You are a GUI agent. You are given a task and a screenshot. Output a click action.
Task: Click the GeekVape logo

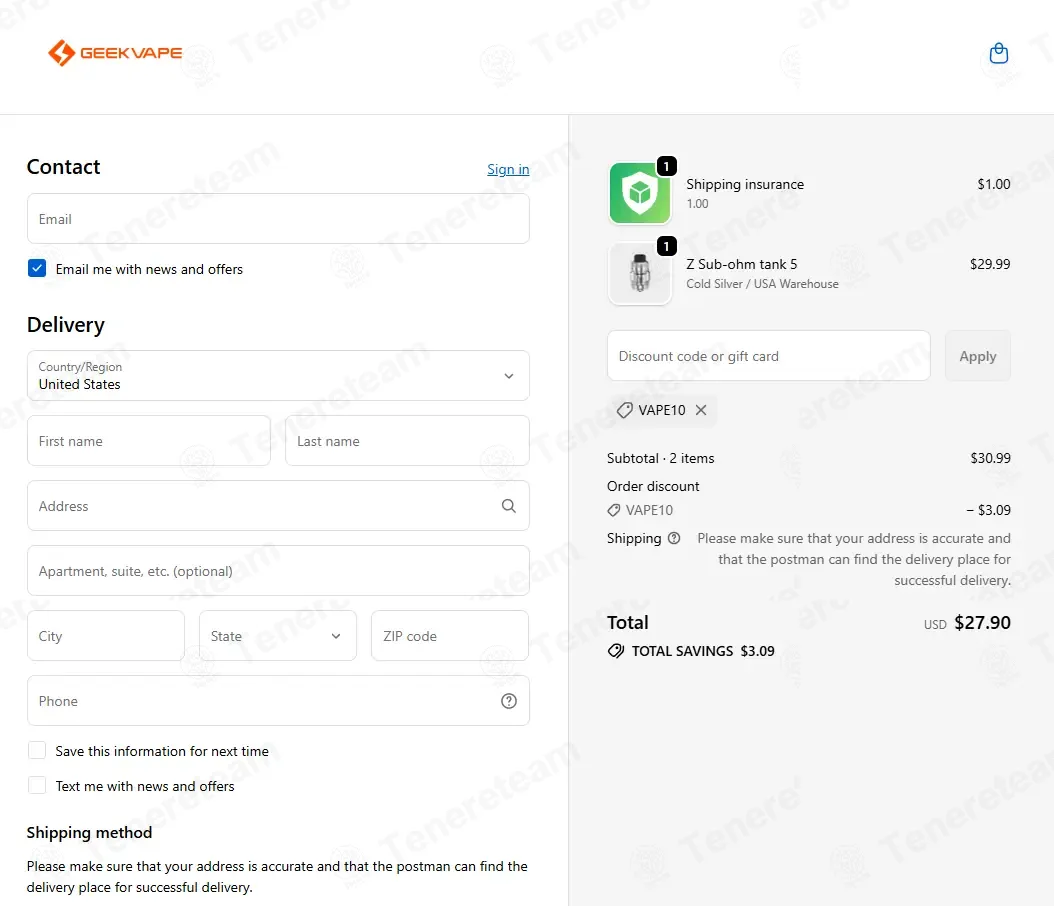(115, 52)
